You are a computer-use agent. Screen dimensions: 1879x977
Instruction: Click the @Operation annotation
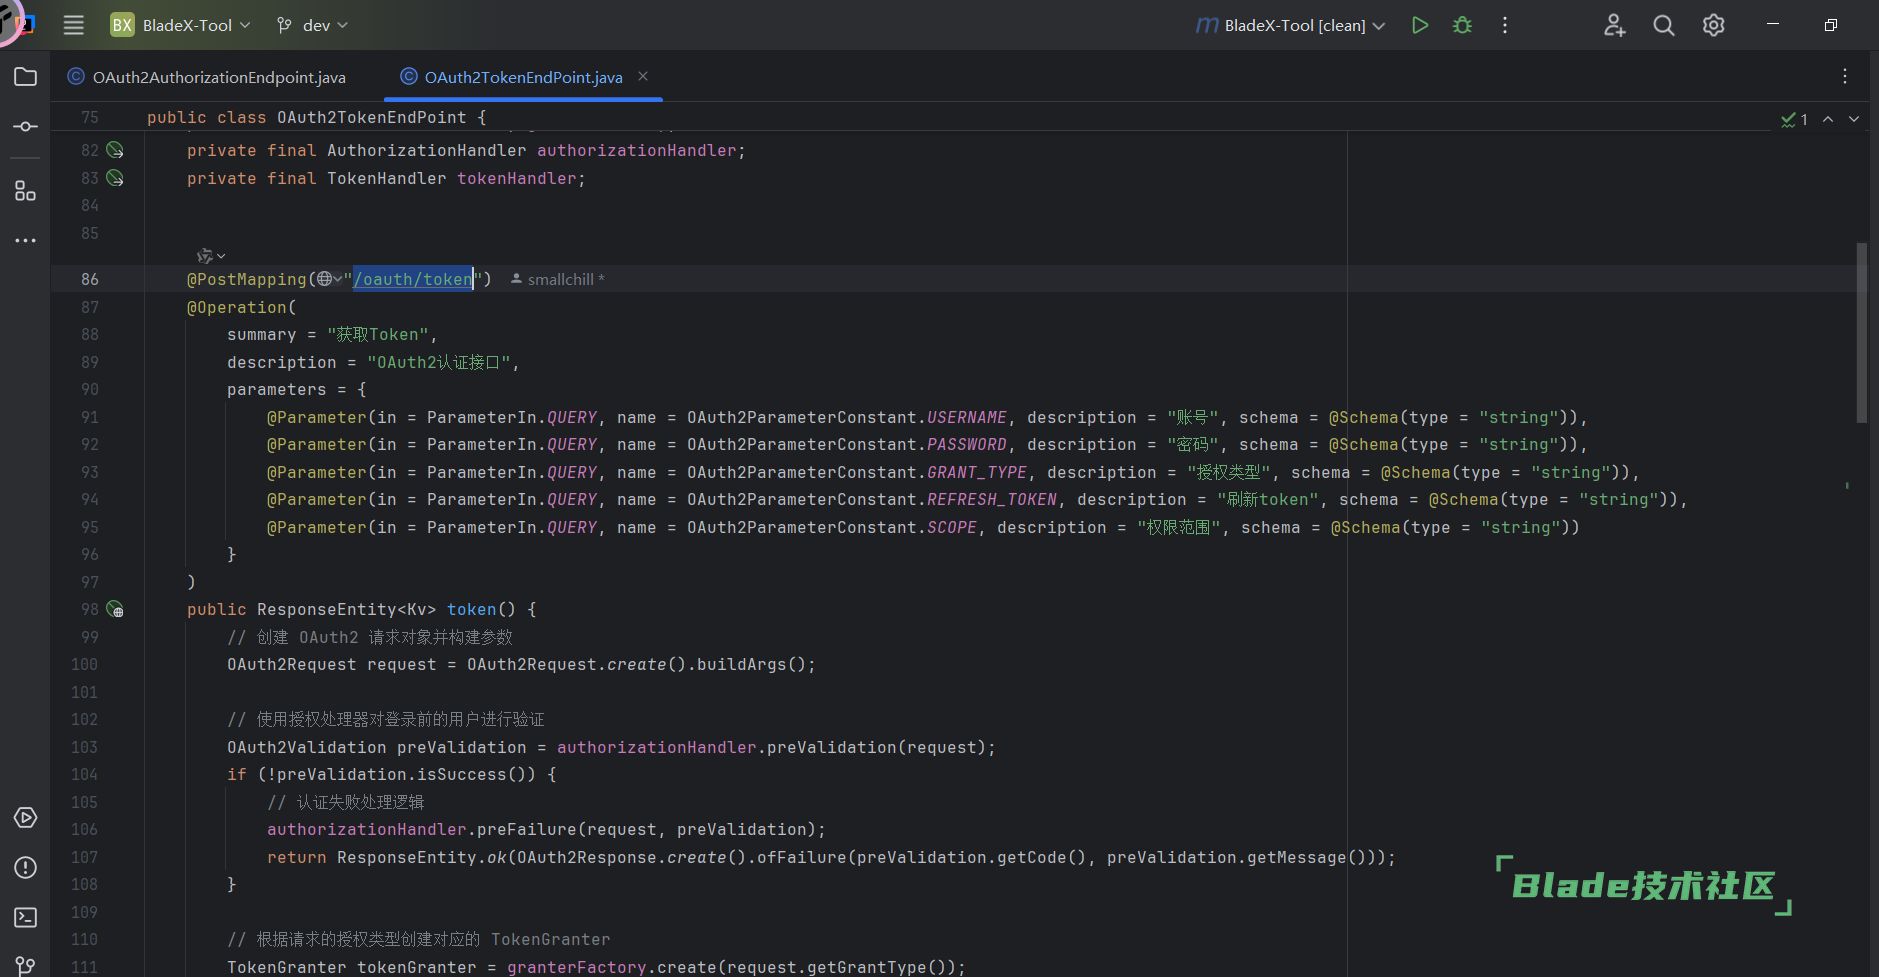(x=237, y=307)
